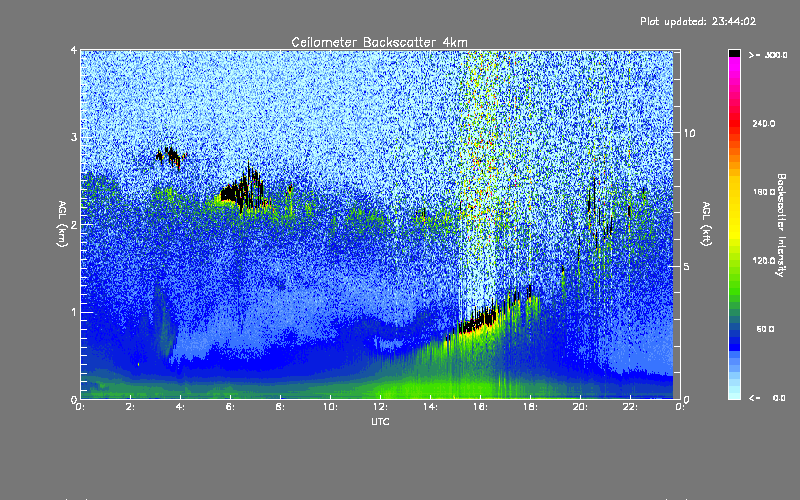Click the "18:" UTC hour tick label

coord(530,407)
